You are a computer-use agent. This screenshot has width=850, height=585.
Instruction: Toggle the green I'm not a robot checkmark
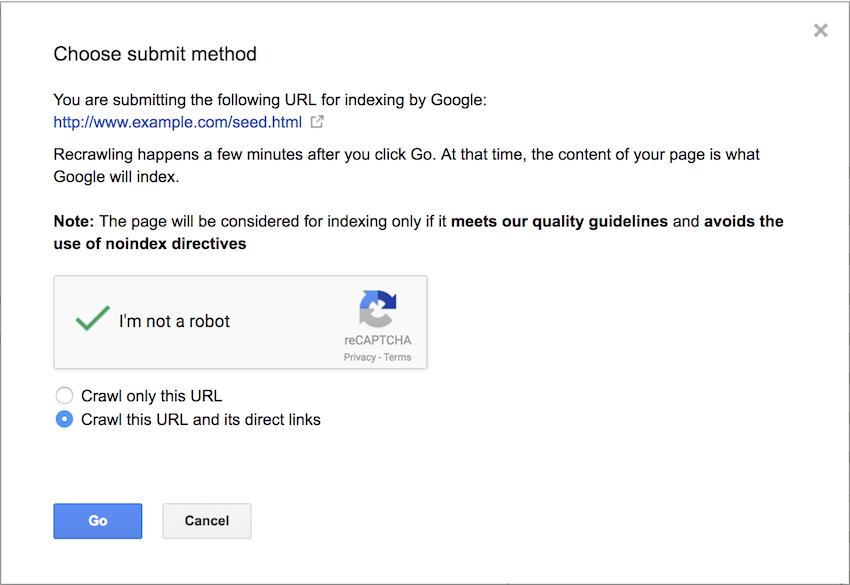pyautogui.click(x=93, y=320)
